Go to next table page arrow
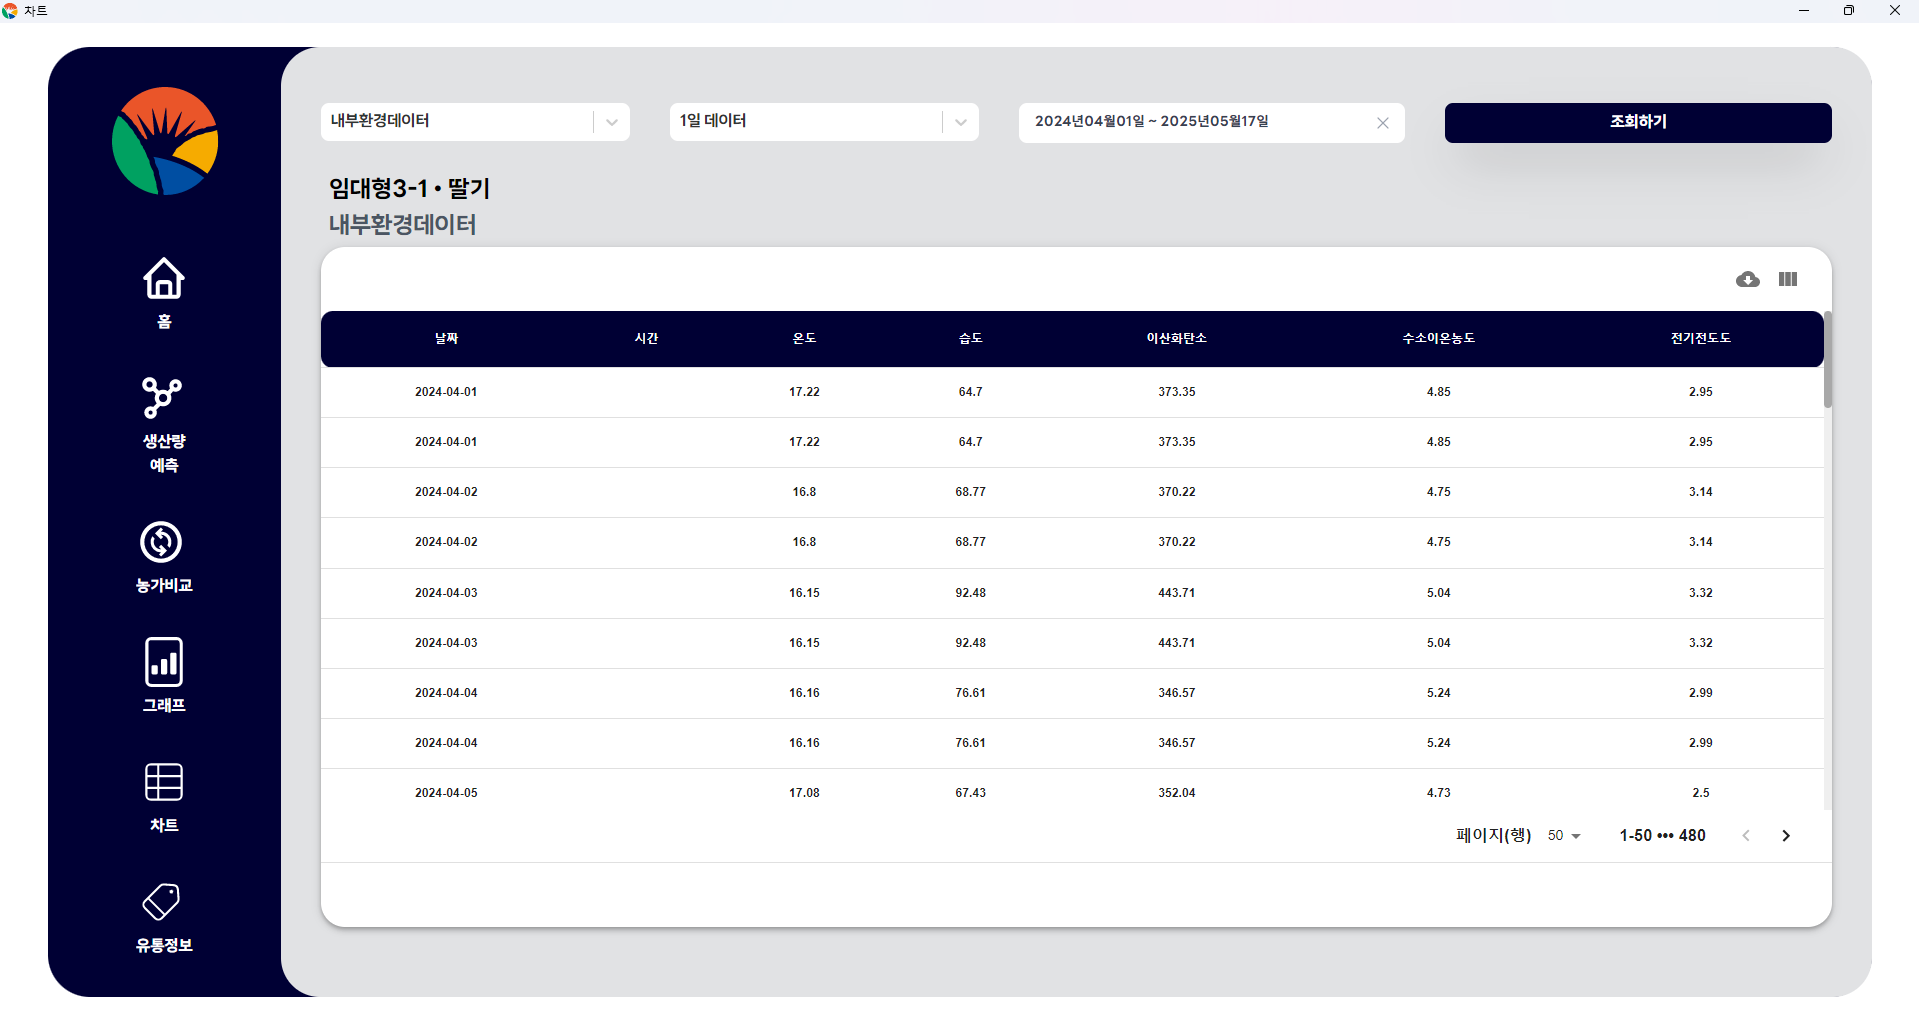 (x=1786, y=836)
